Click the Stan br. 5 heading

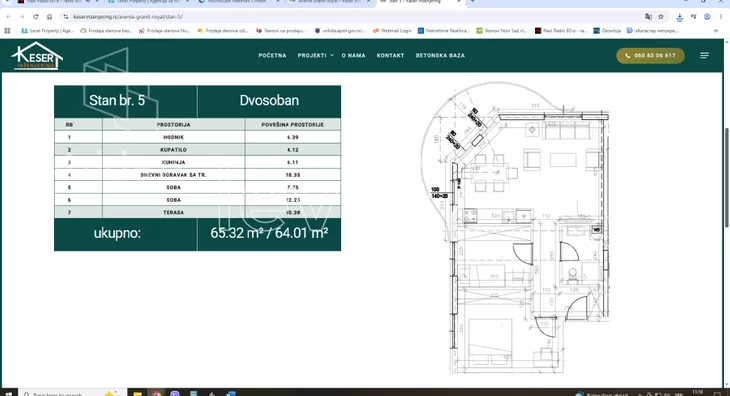(x=117, y=100)
